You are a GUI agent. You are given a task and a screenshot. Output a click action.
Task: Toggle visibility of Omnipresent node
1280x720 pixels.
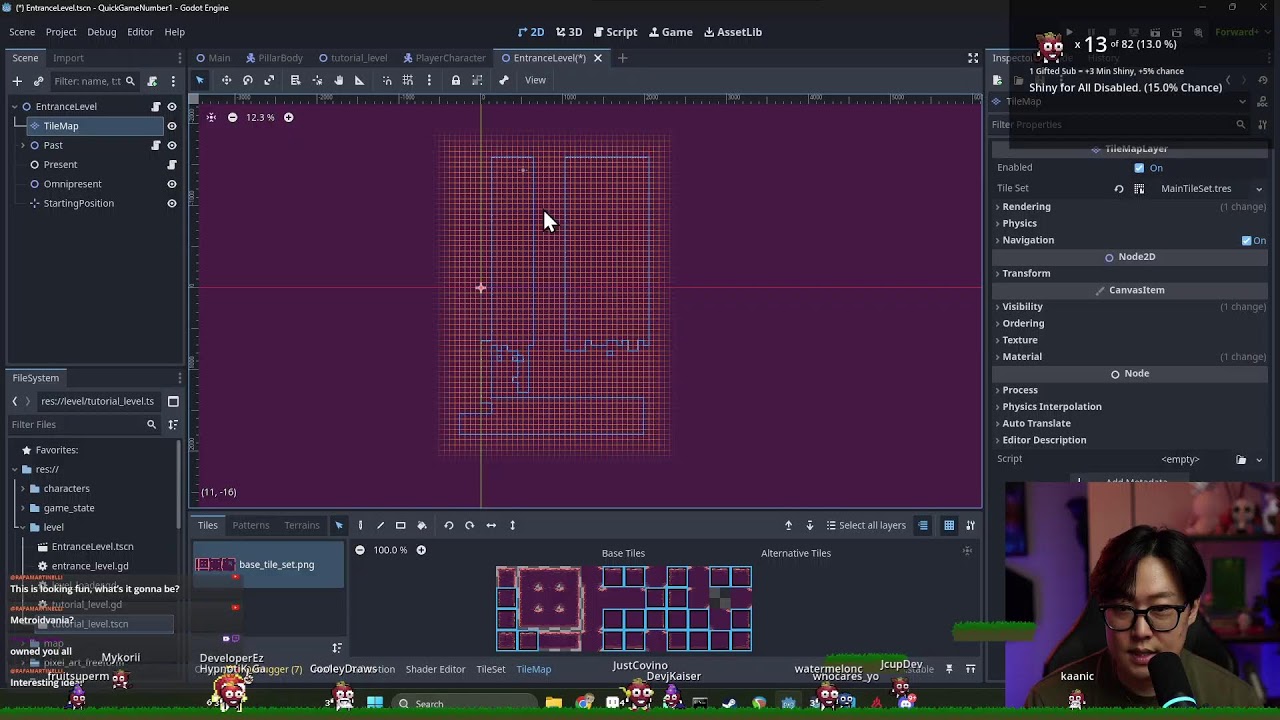point(172,184)
